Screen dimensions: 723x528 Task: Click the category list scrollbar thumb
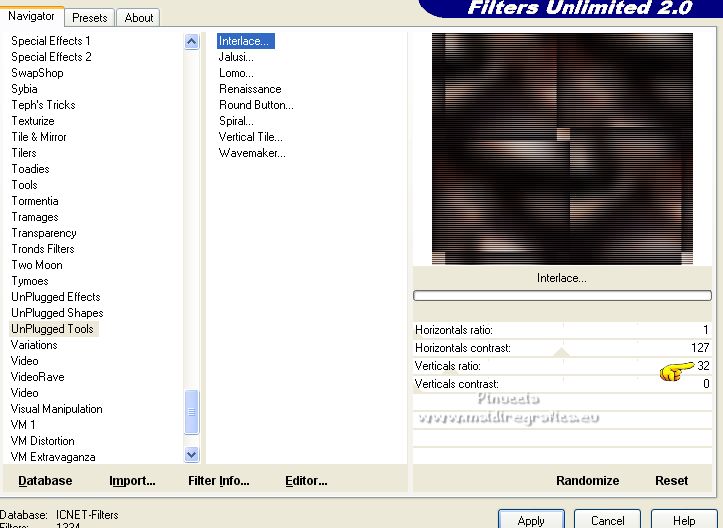(x=191, y=412)
